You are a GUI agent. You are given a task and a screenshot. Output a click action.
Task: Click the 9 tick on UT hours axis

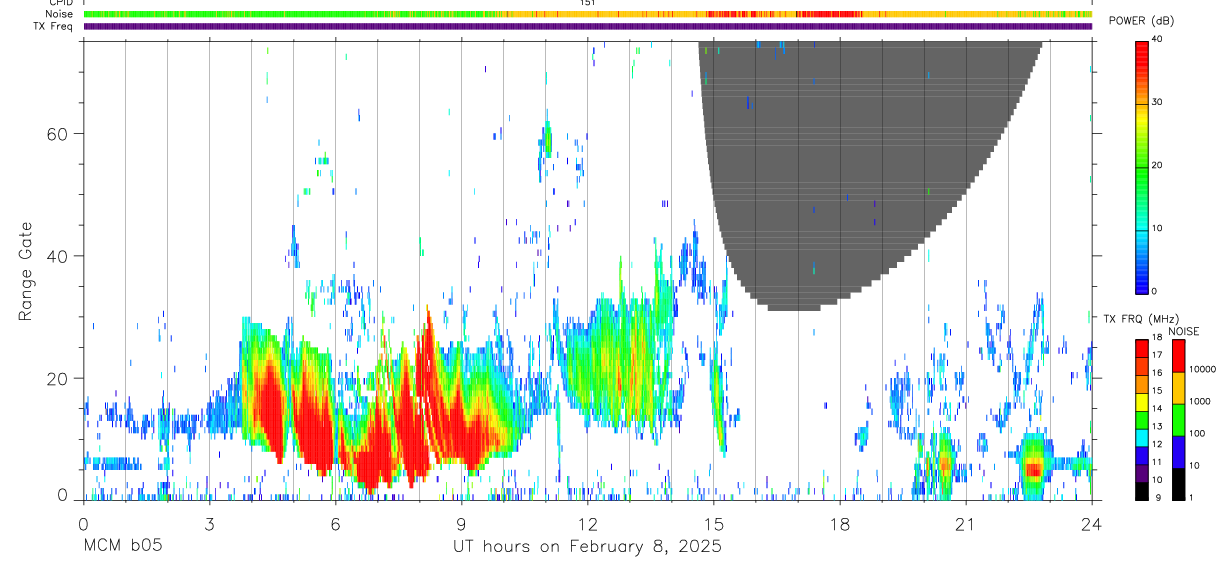[x=461, y=524]
